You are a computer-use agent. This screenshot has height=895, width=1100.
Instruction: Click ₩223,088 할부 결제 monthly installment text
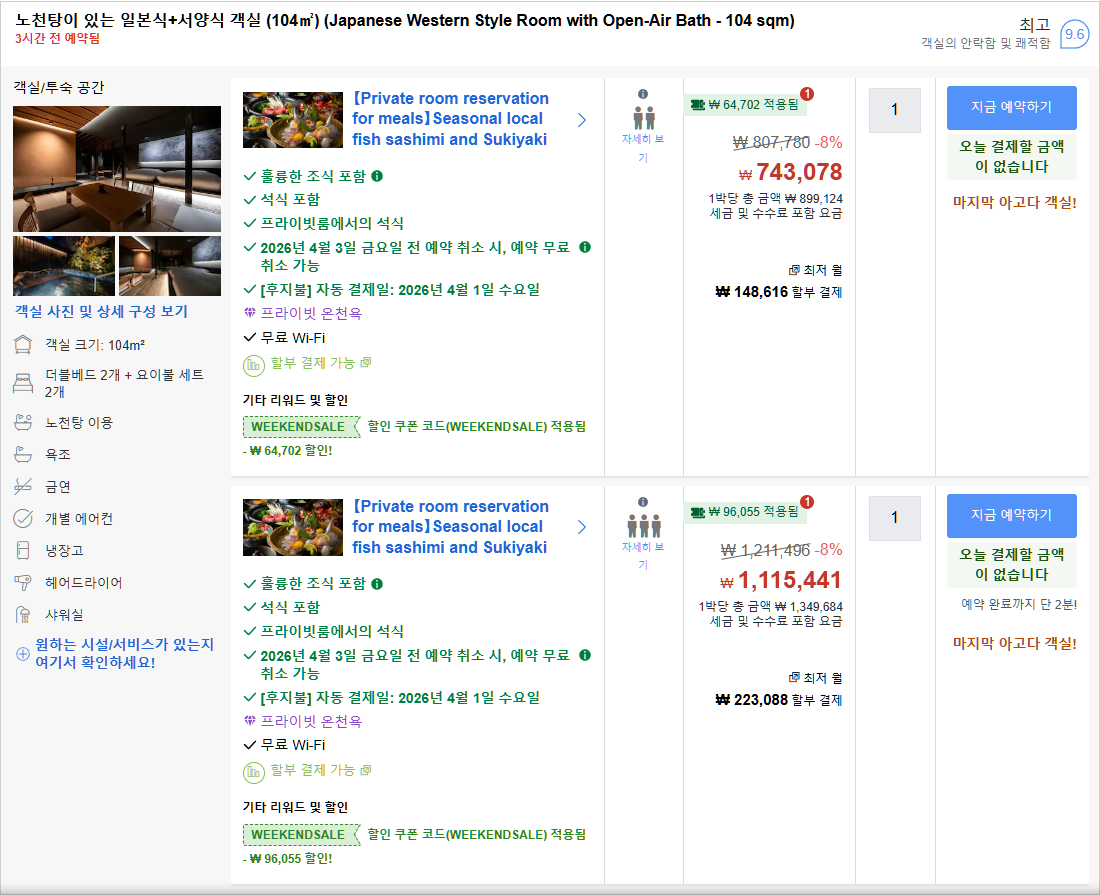[779, 700]
